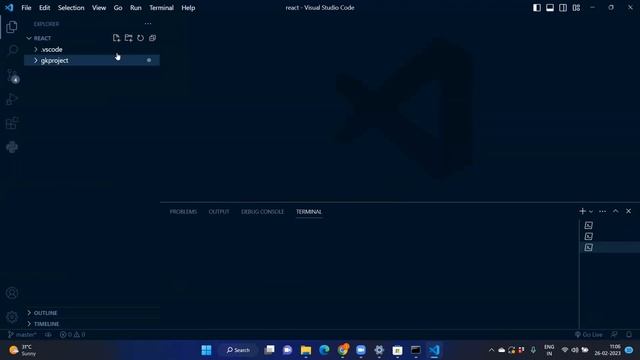Synchronize changes from status bar
The width and height of the screenshot is (640, 360).
tap(48, 335)
